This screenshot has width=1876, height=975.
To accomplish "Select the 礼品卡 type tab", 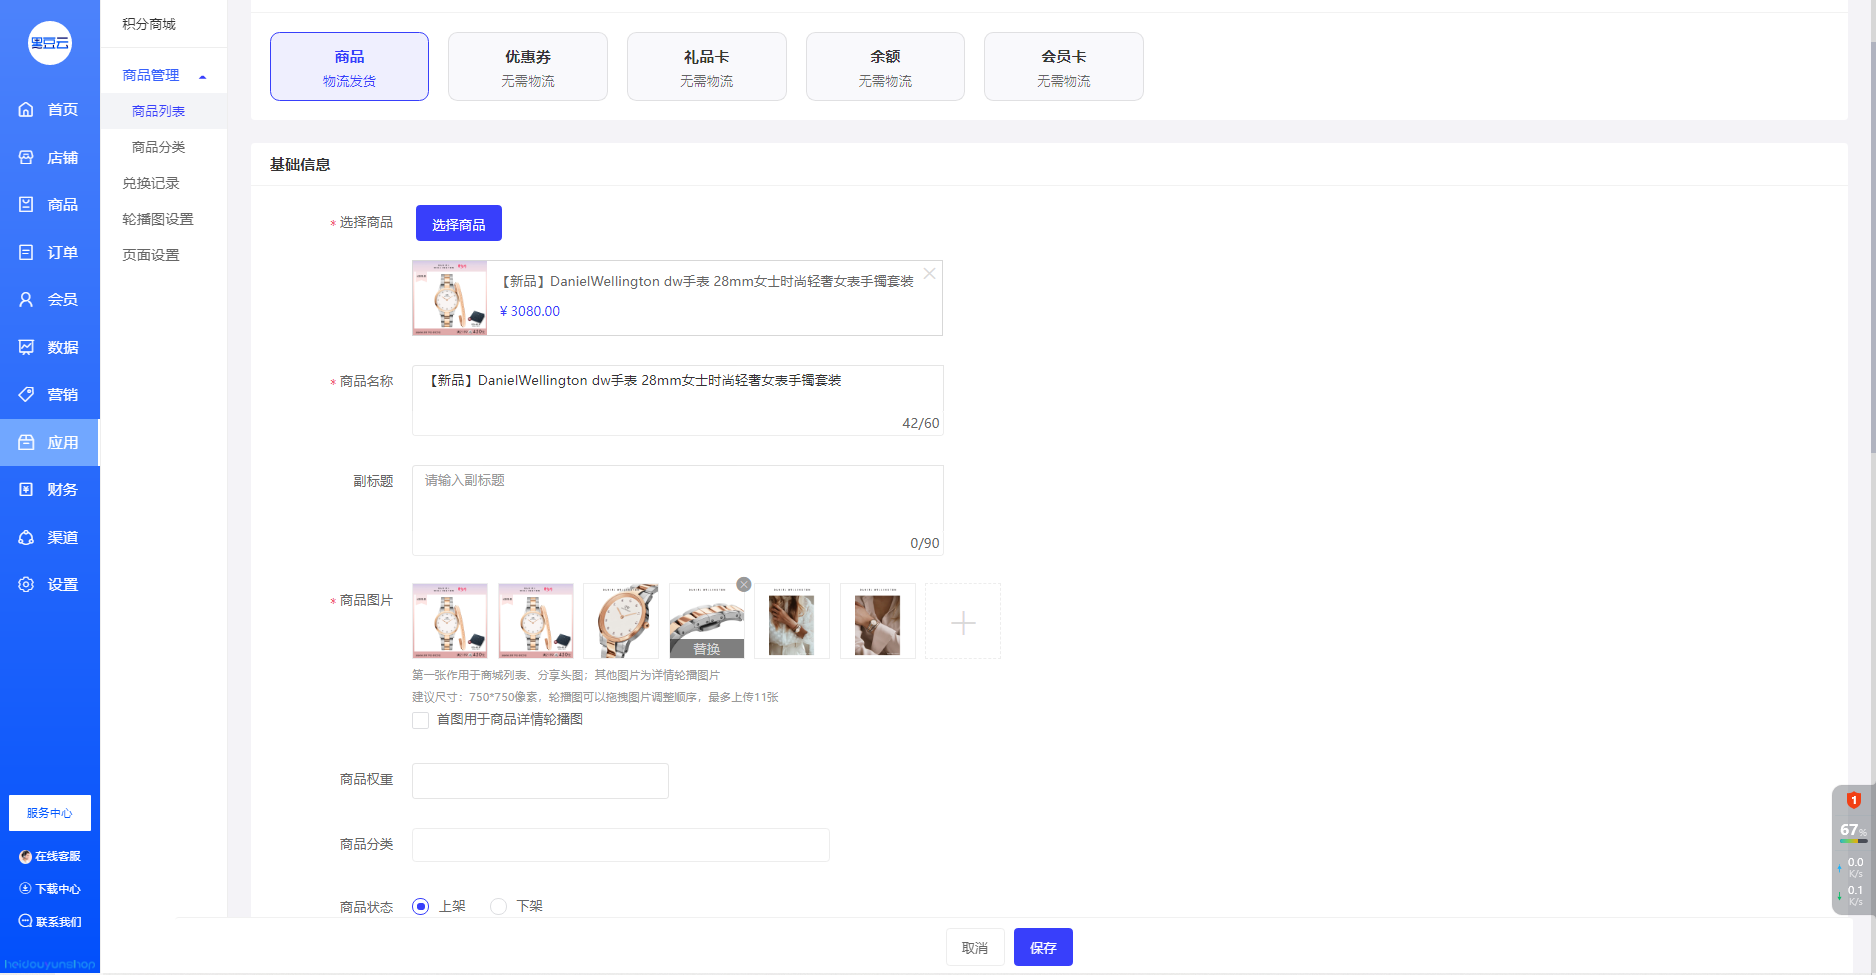I will point(707,67).
